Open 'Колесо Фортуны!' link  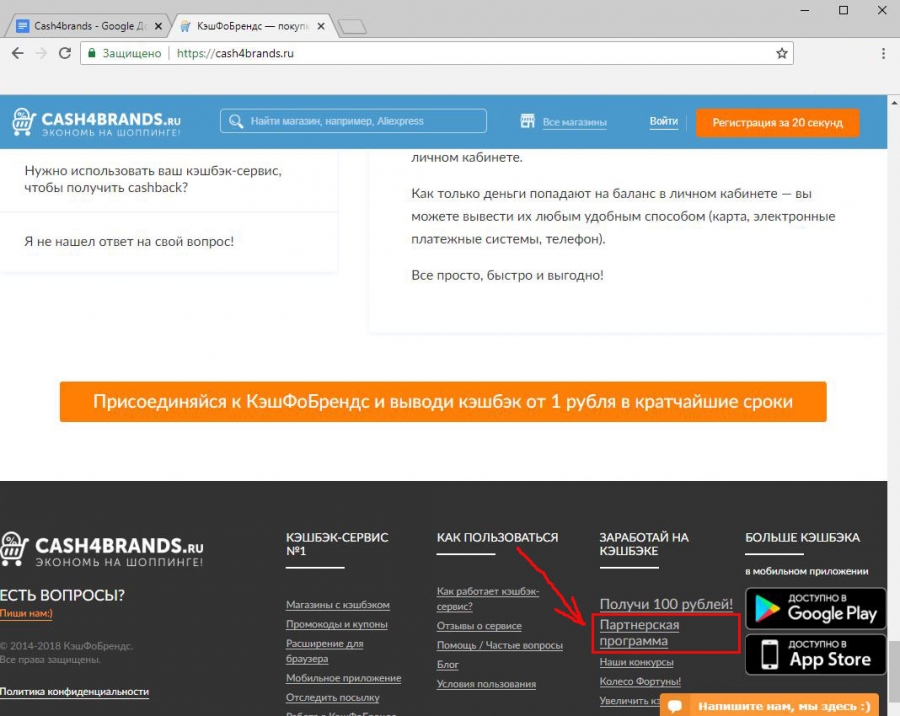click(x=640, y=682)
